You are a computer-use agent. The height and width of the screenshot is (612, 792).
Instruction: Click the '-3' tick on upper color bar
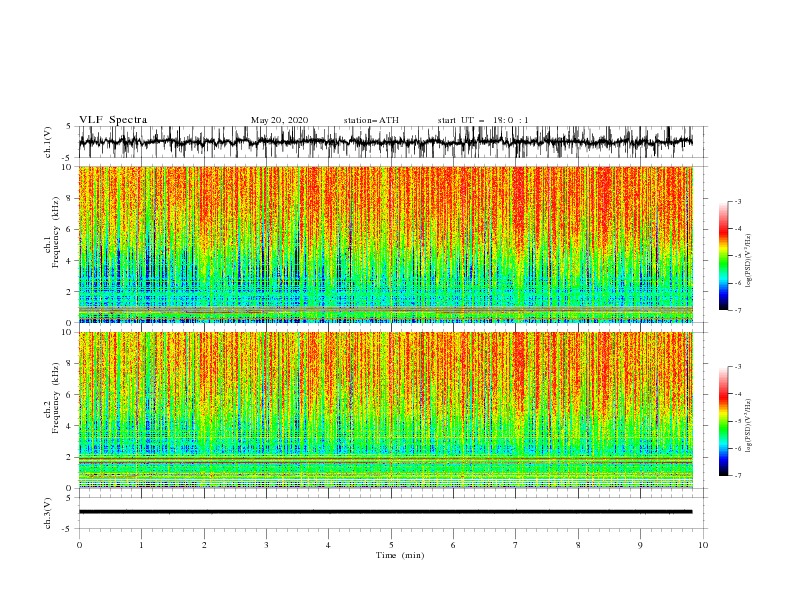[x=738, y=201]
